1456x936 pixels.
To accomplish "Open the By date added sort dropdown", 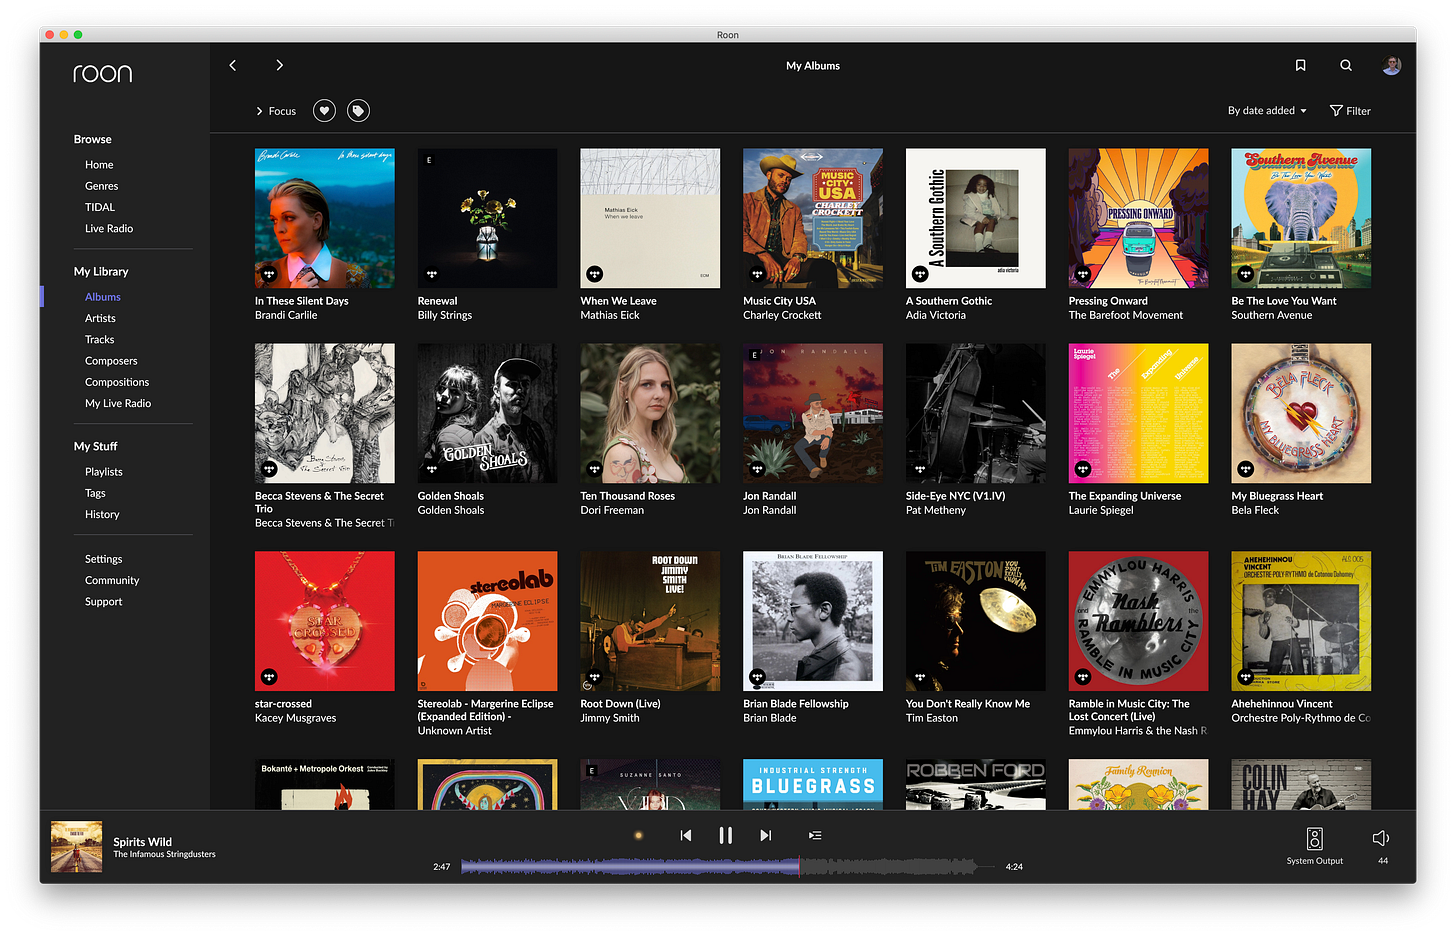I will (1267, 111).
